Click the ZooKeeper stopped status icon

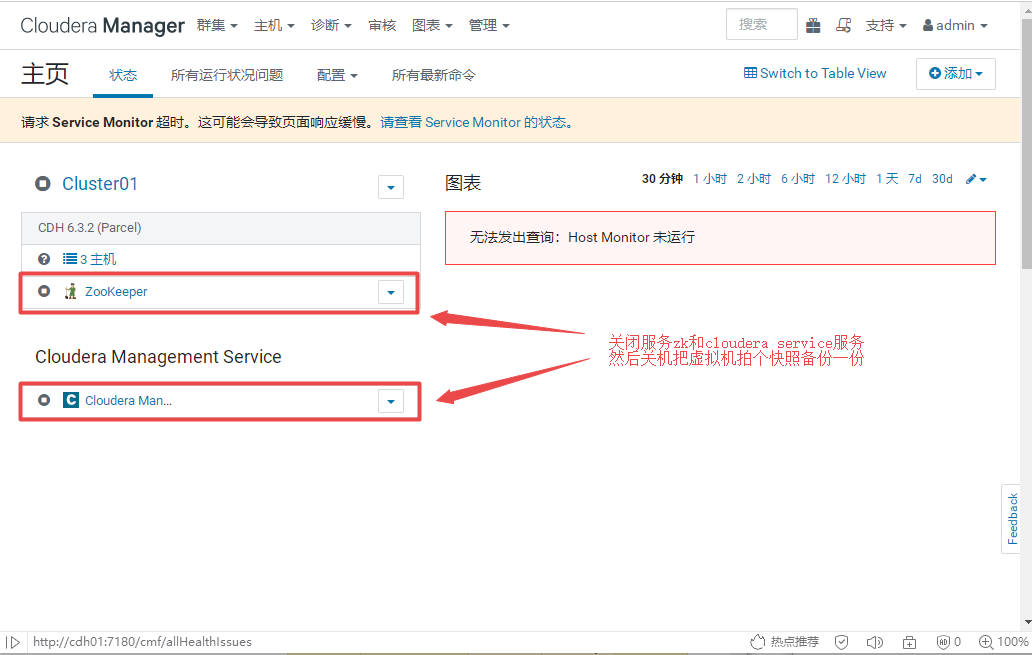[x=44, y=291]
